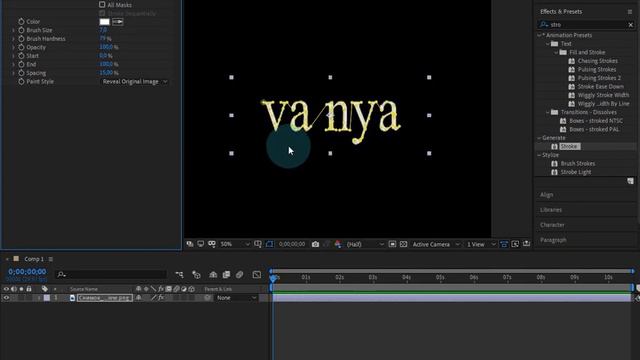Open the Comp 1 timeline panel menu
The height and width of the screenshot is (360, 640).
pyautogui.click(x=51, y=259)
